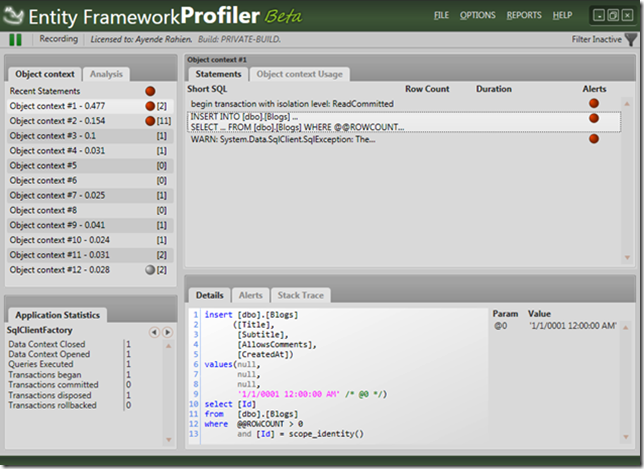Image resolution: width=644 pixels, height=469 pixels.
Task: Sort by the Duration column header
Action: pos(494,89)
